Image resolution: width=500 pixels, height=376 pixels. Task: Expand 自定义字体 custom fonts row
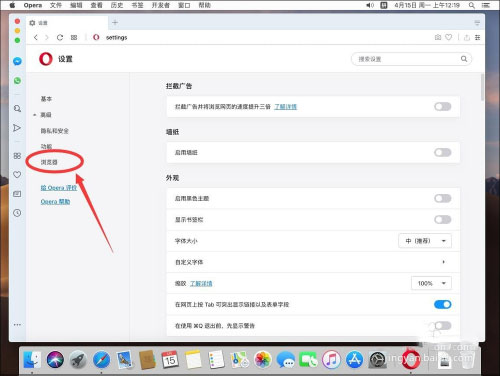pos(313,262)
